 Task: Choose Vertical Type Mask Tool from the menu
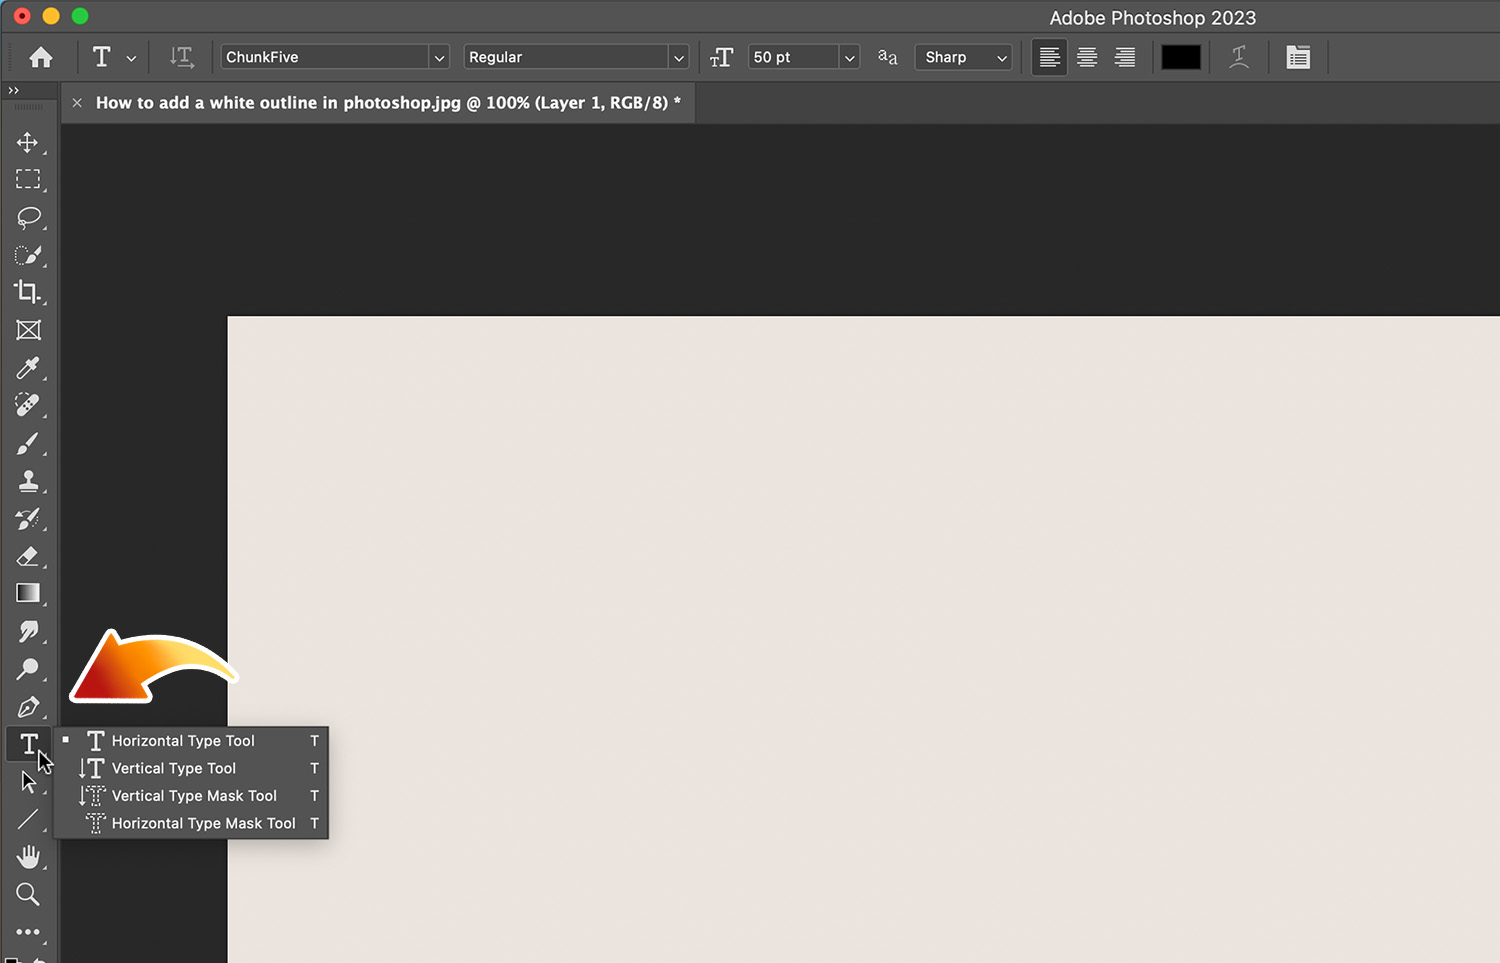click(x=193, y=795)
